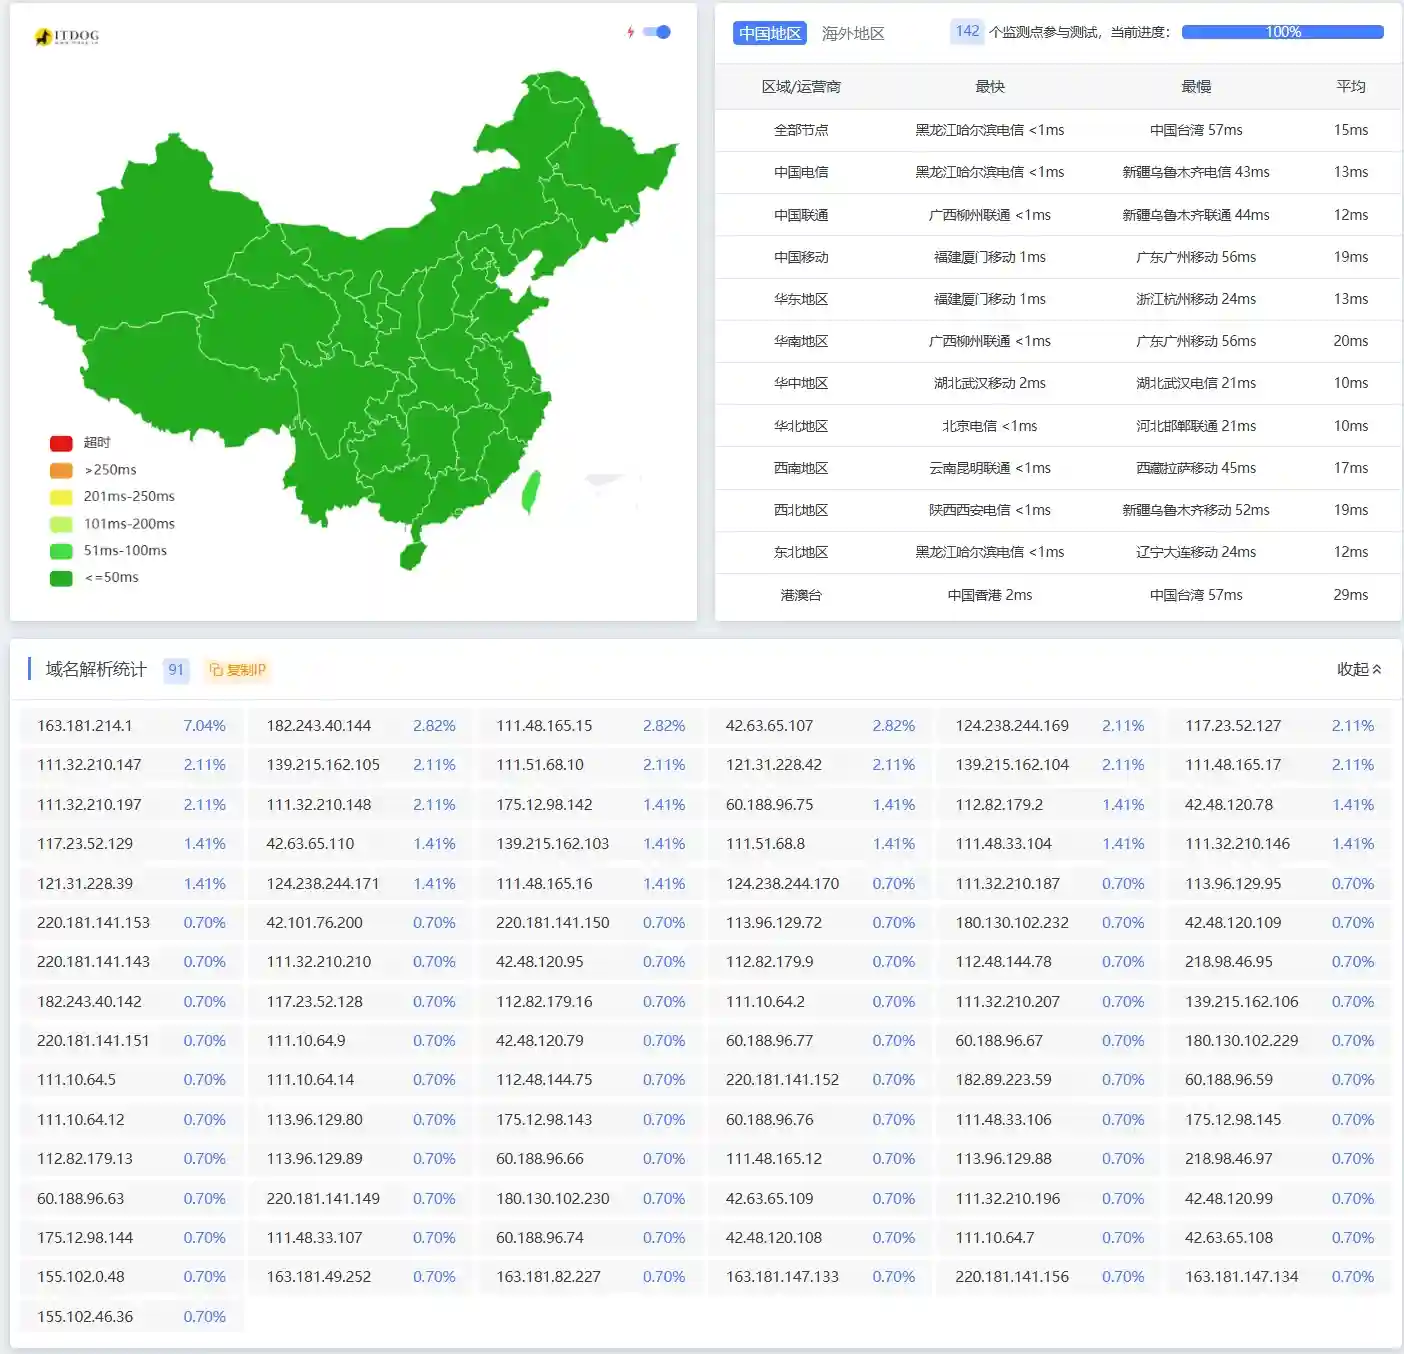Select the 中国地区 tab
The width and height of the screenshot is (1404, 1354).
coord(769,32)
